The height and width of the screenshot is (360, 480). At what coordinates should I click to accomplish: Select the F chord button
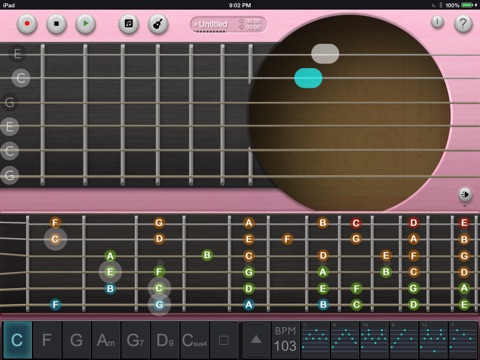(x=47, y=340)
